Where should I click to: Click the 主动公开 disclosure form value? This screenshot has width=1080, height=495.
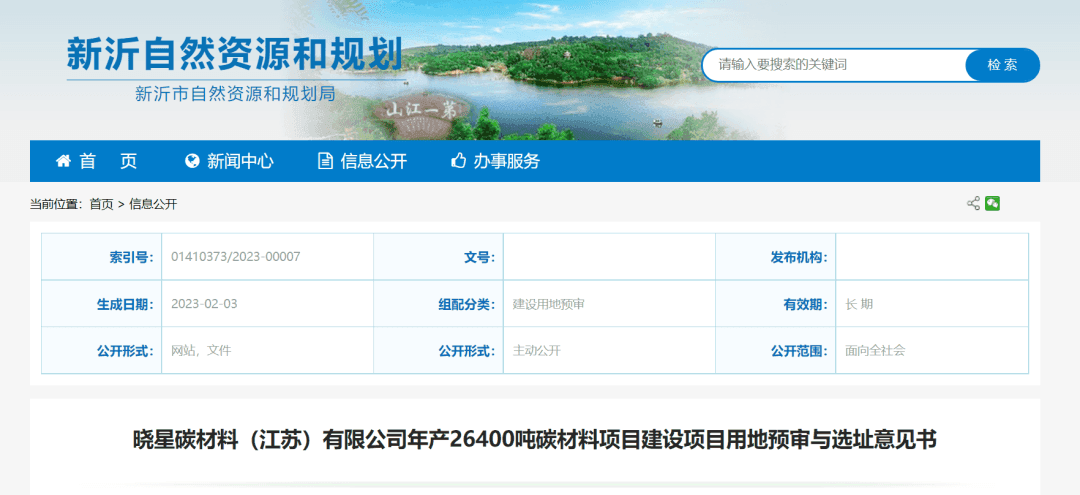click(x=536, y=351)
